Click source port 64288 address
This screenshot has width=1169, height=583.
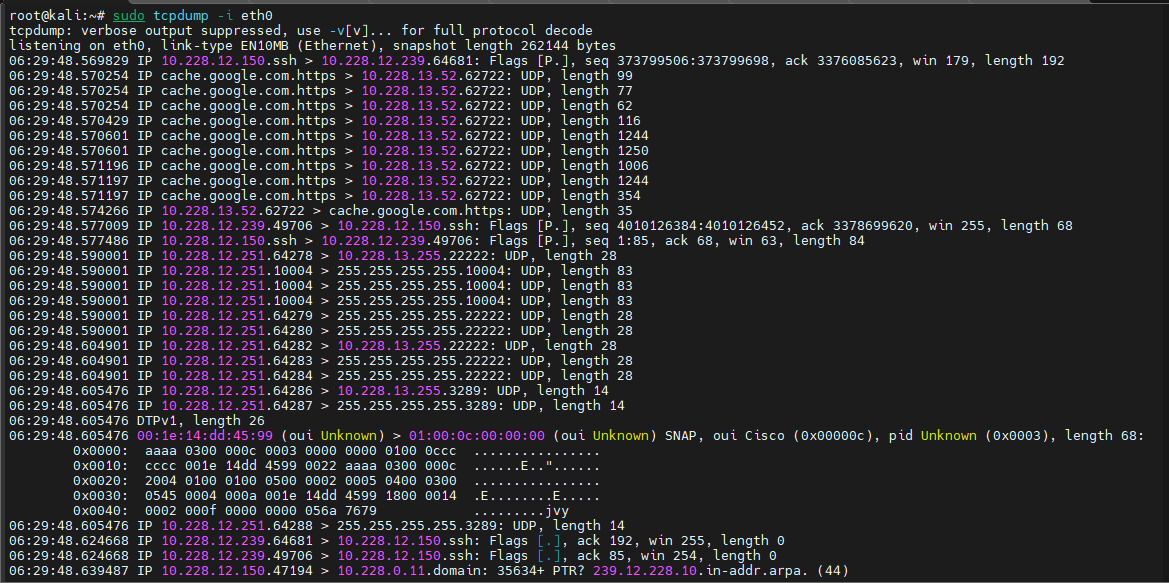pos(237,526)
